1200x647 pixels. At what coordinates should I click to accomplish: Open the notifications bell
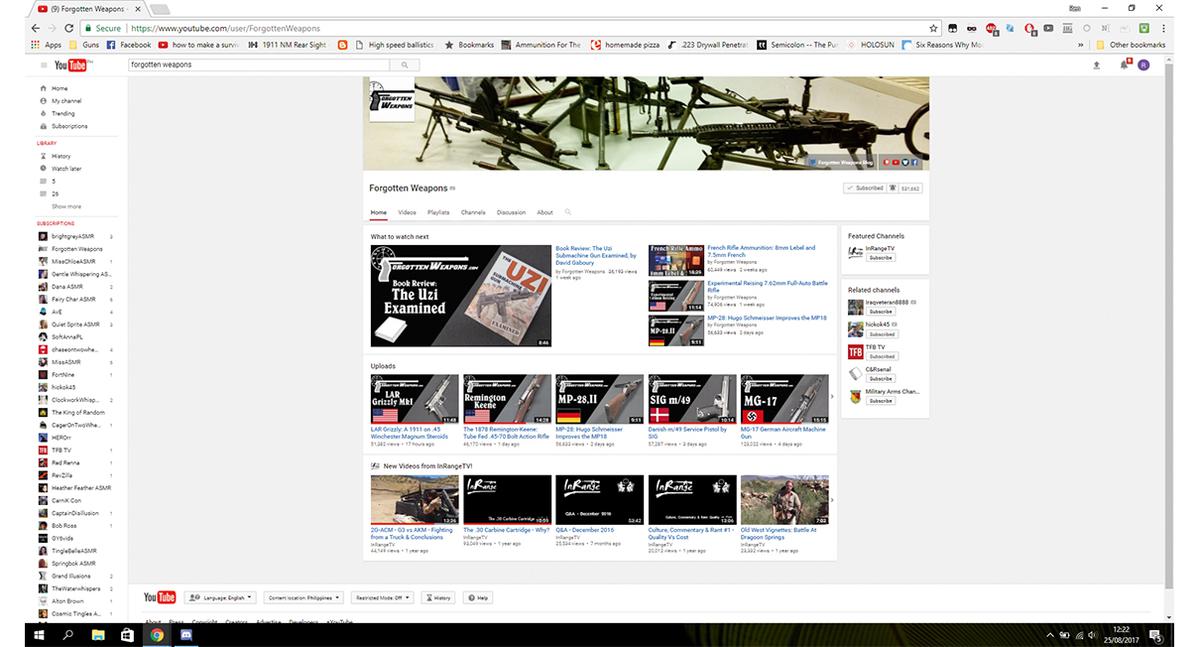1125,65
